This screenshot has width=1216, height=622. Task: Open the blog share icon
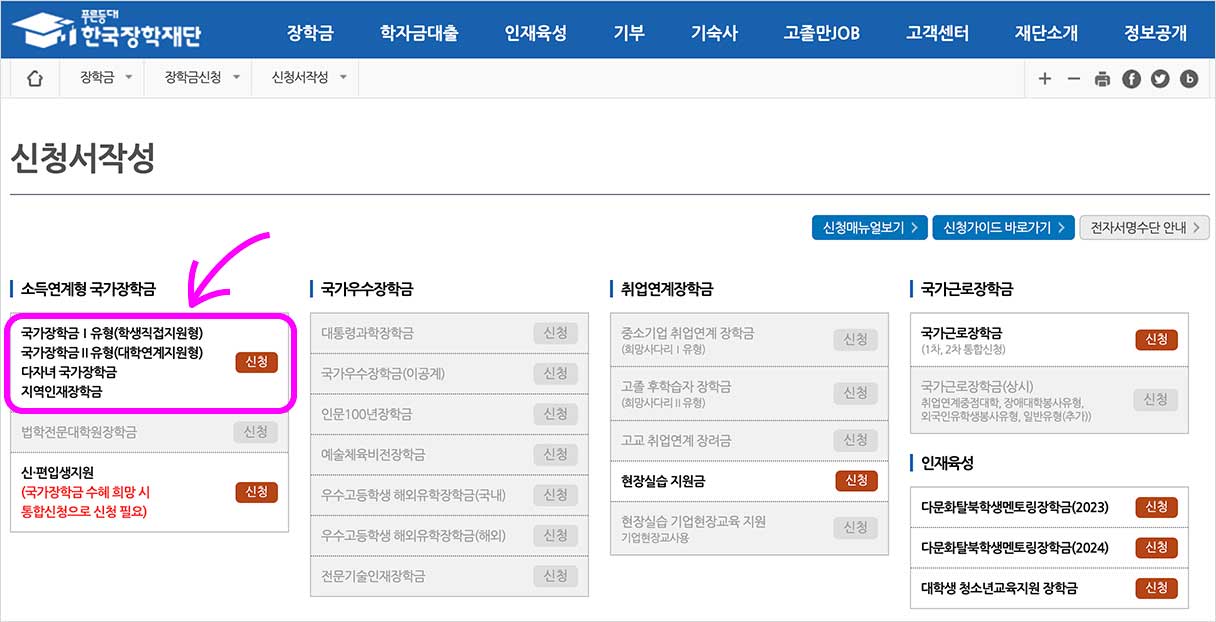[x=1189, y=77]
